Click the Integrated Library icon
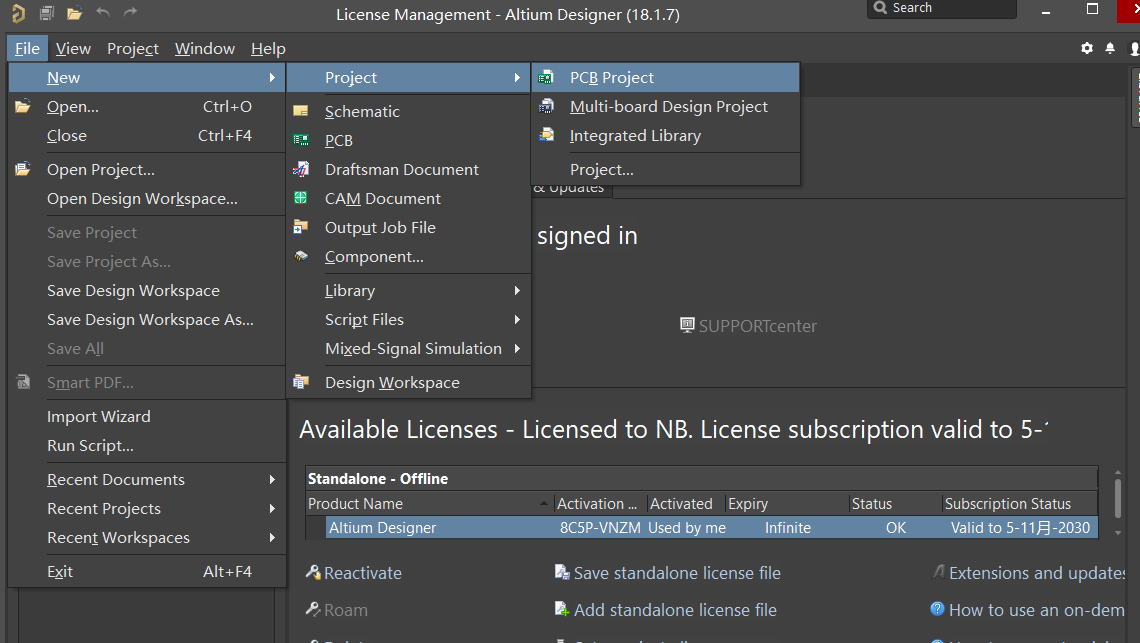1140x643 pixels. tap(546, 136)
